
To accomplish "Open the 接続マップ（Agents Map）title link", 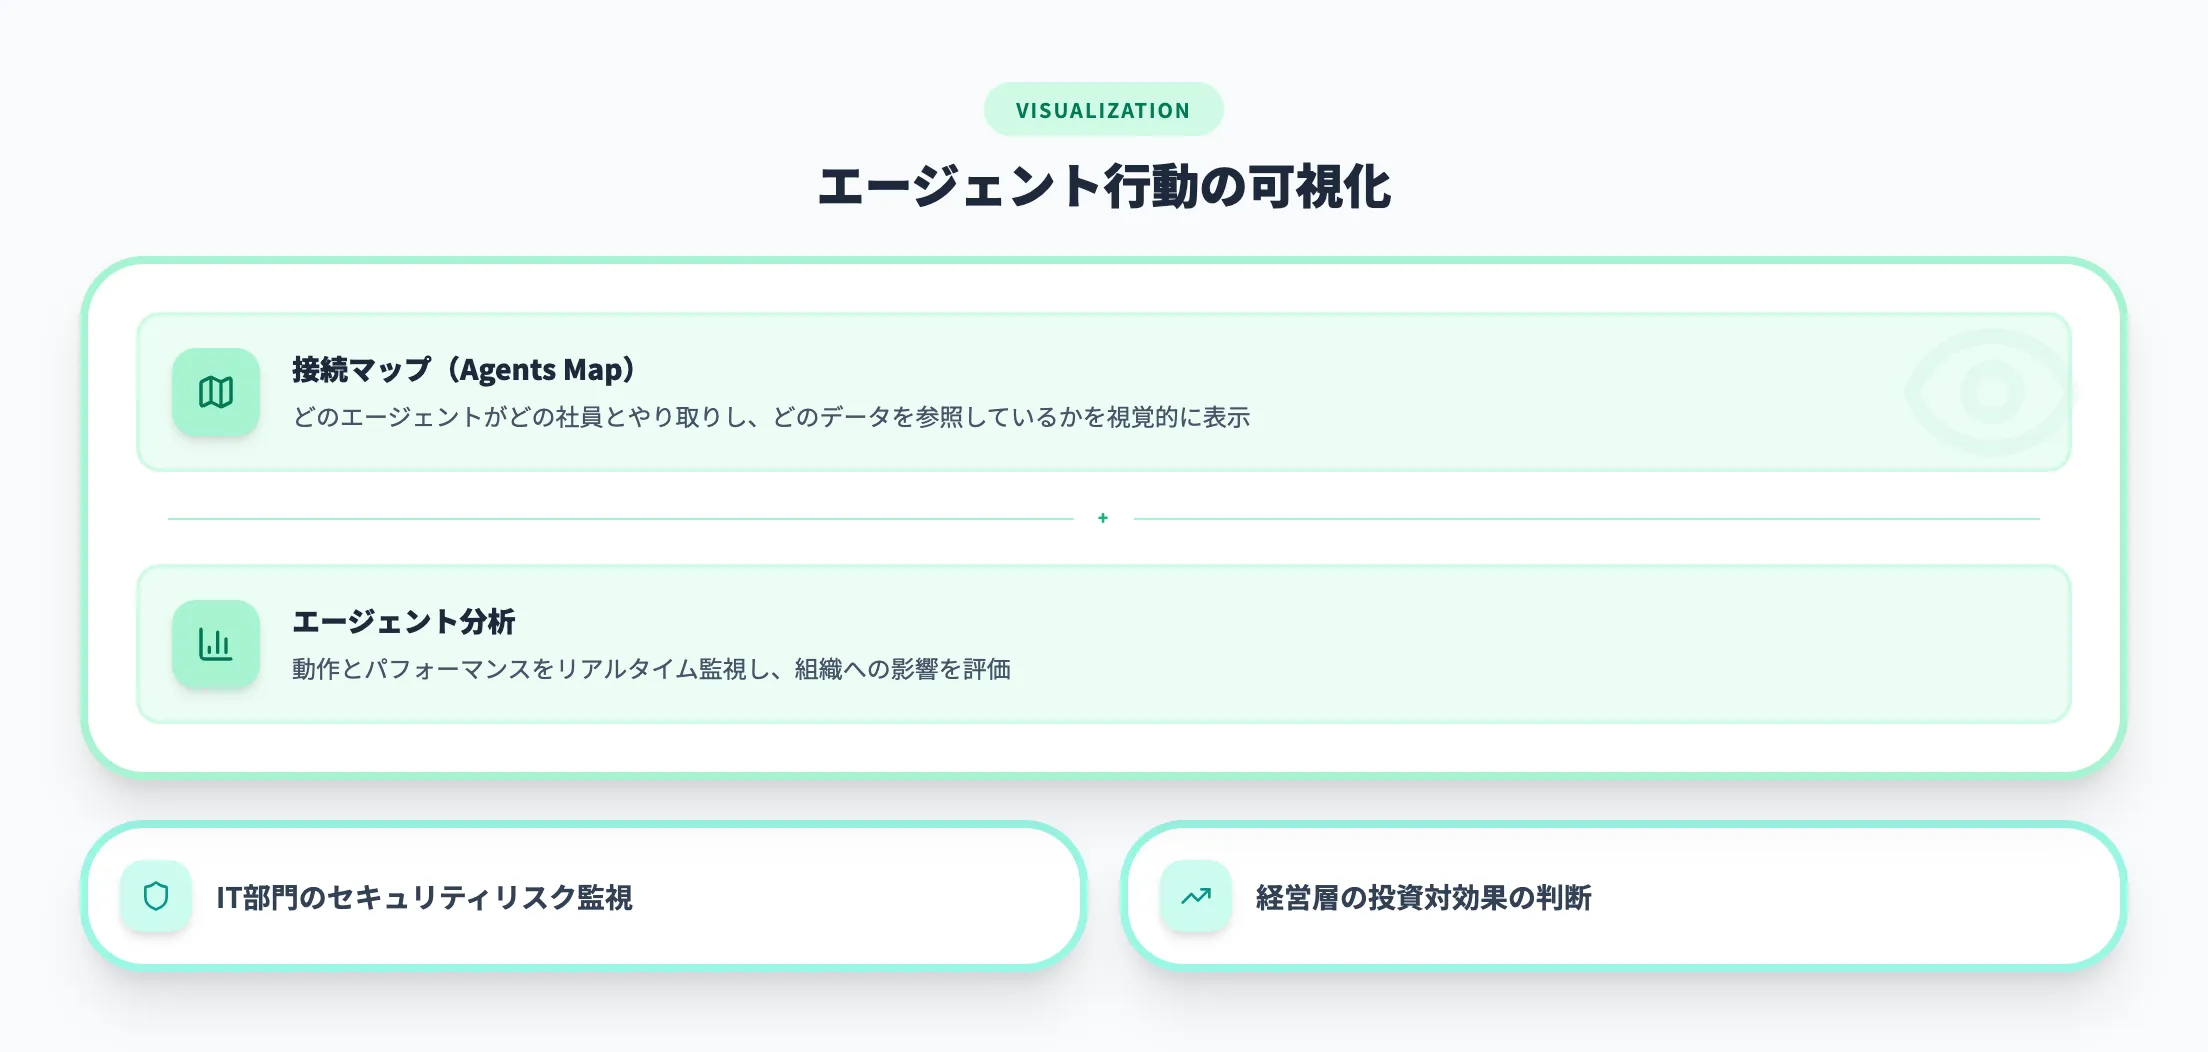I will click(x=463, y=369).
